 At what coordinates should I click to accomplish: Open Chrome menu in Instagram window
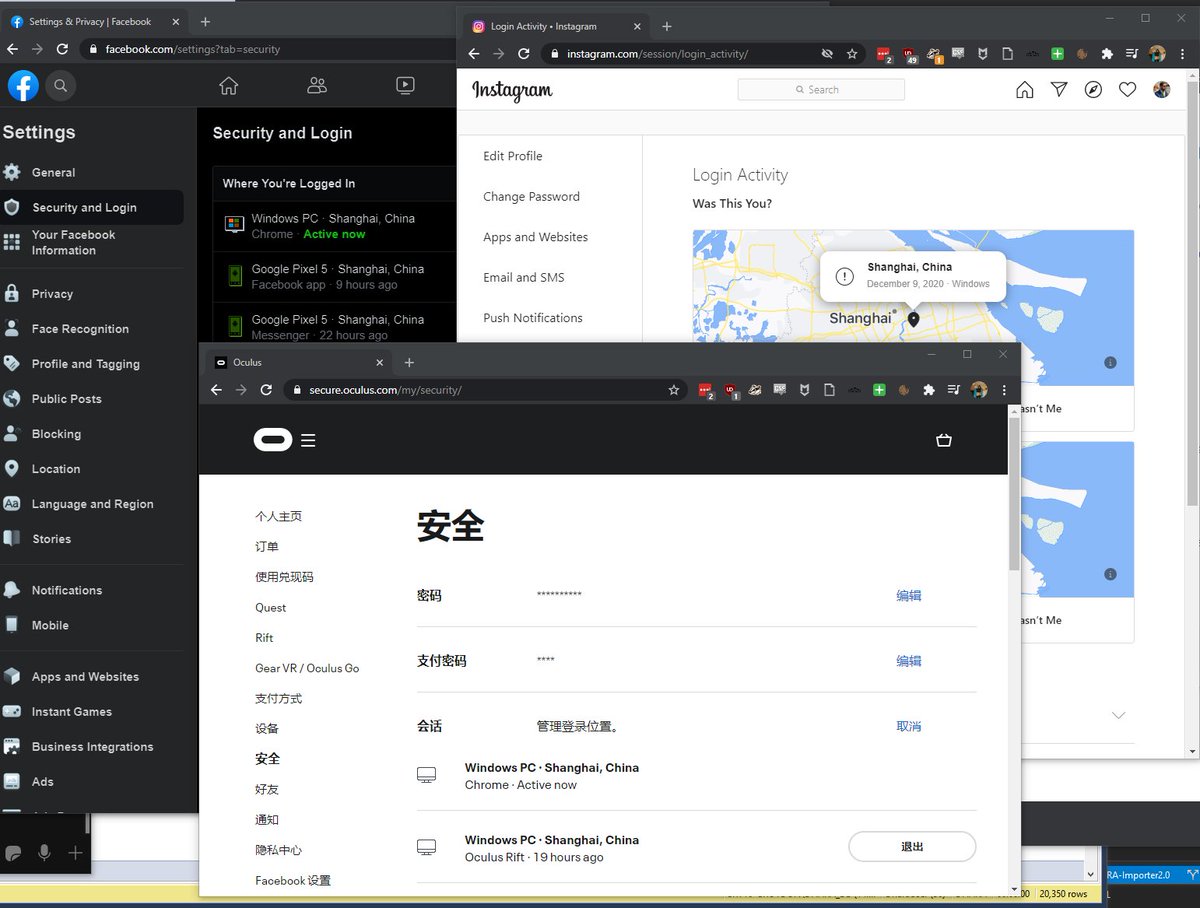click(x=1183, y=54)
